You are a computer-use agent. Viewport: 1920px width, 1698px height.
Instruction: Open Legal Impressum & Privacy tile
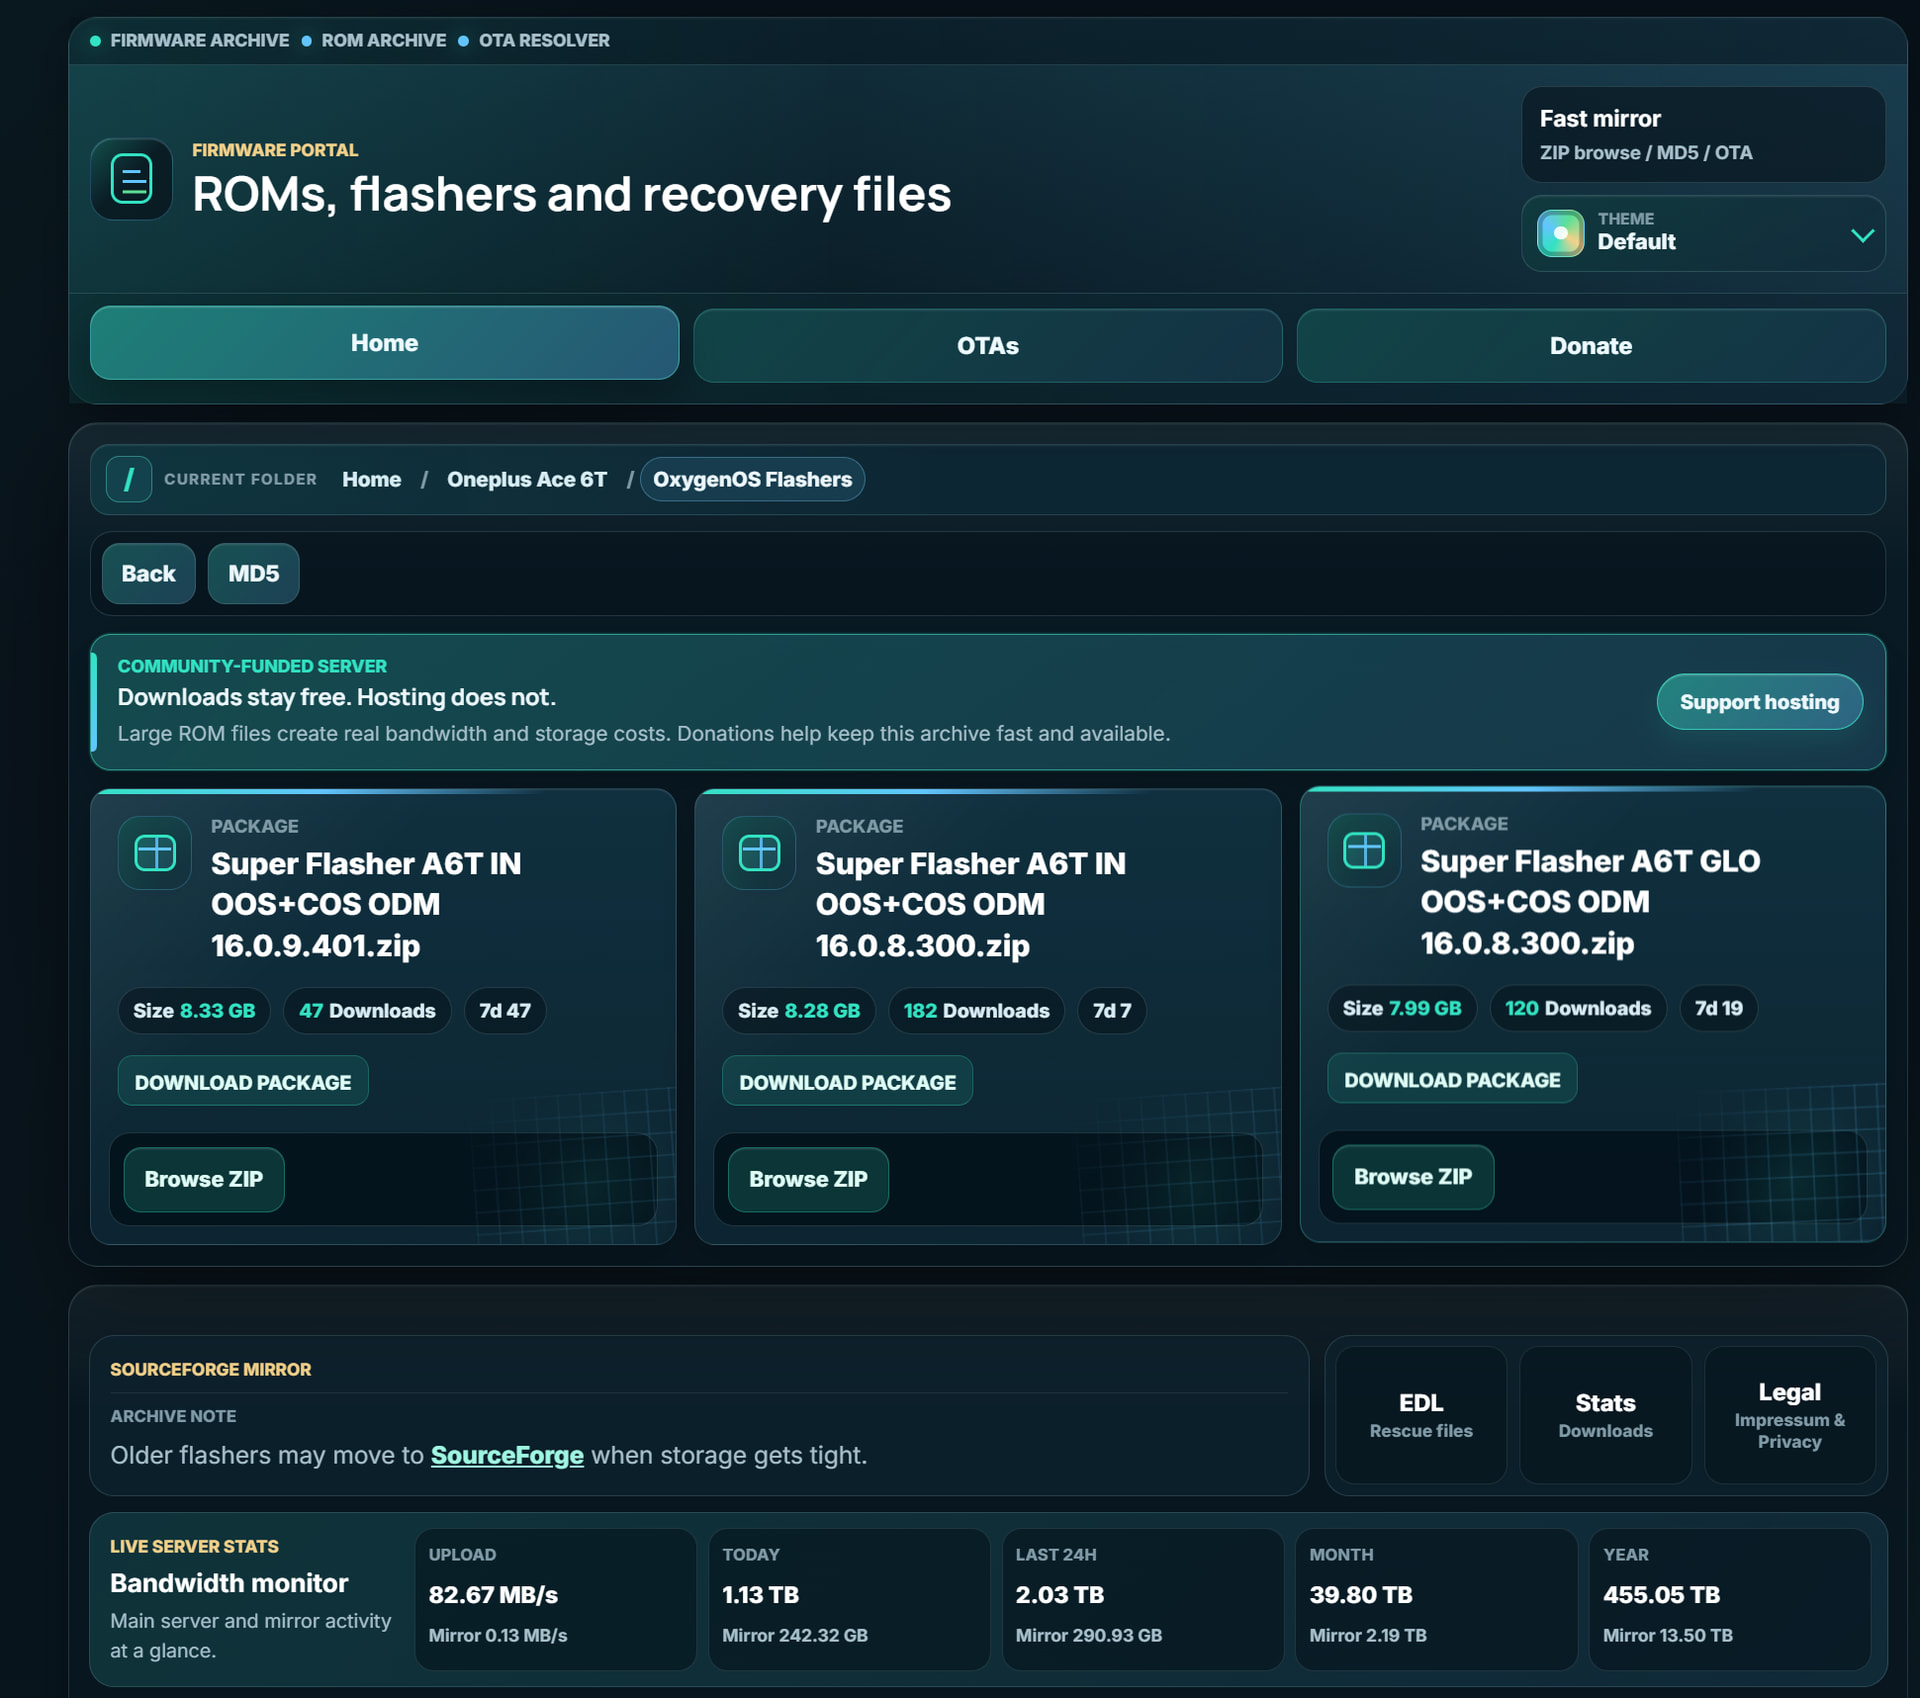click(1789, 1415)
